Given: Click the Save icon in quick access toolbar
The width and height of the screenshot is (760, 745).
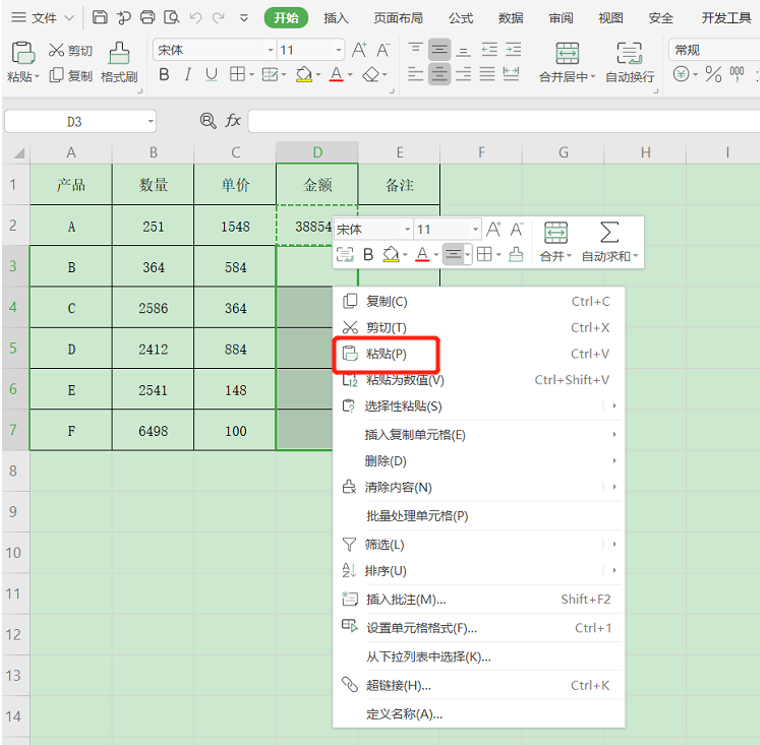Looking at the screenshot, I should 100,17.
